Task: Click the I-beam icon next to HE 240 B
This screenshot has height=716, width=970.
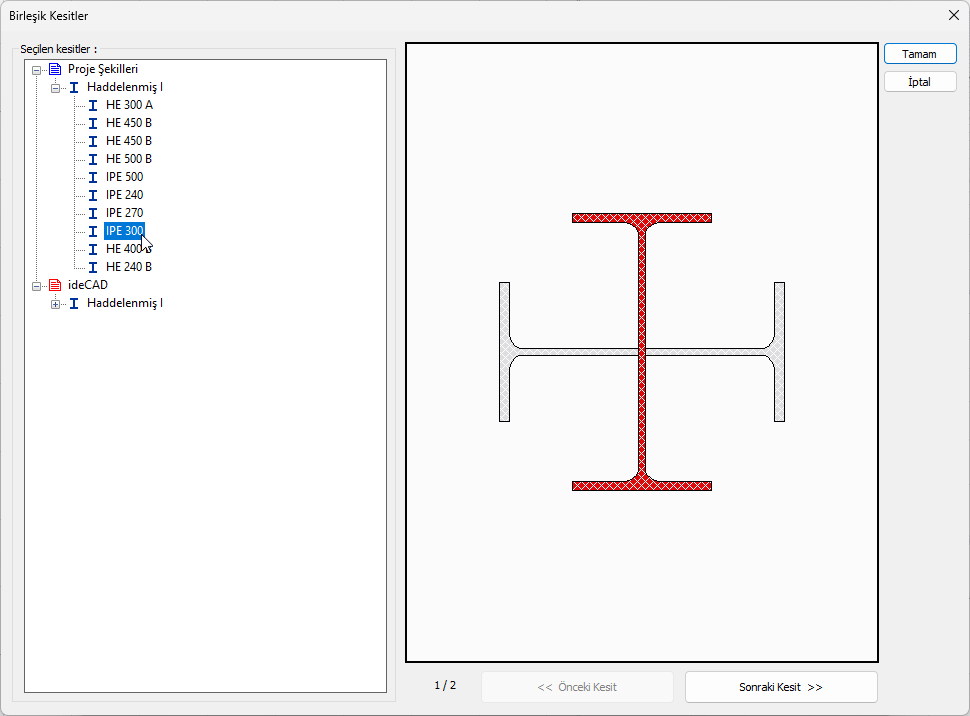Action: point(93,267)
